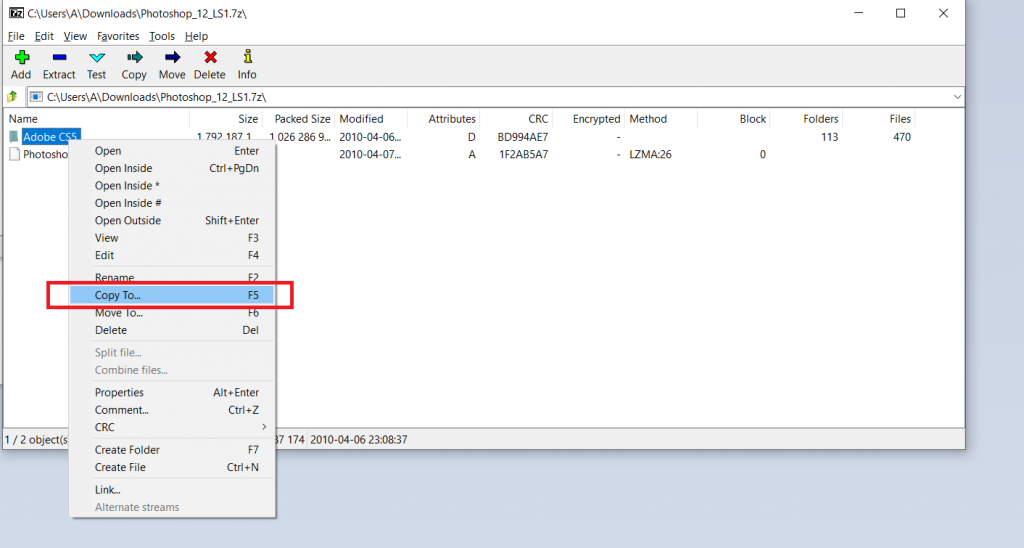Click the Info toolbar icon
Image resolution: width=1024 pixels, height=548 pixels.
tap(248, 57)
